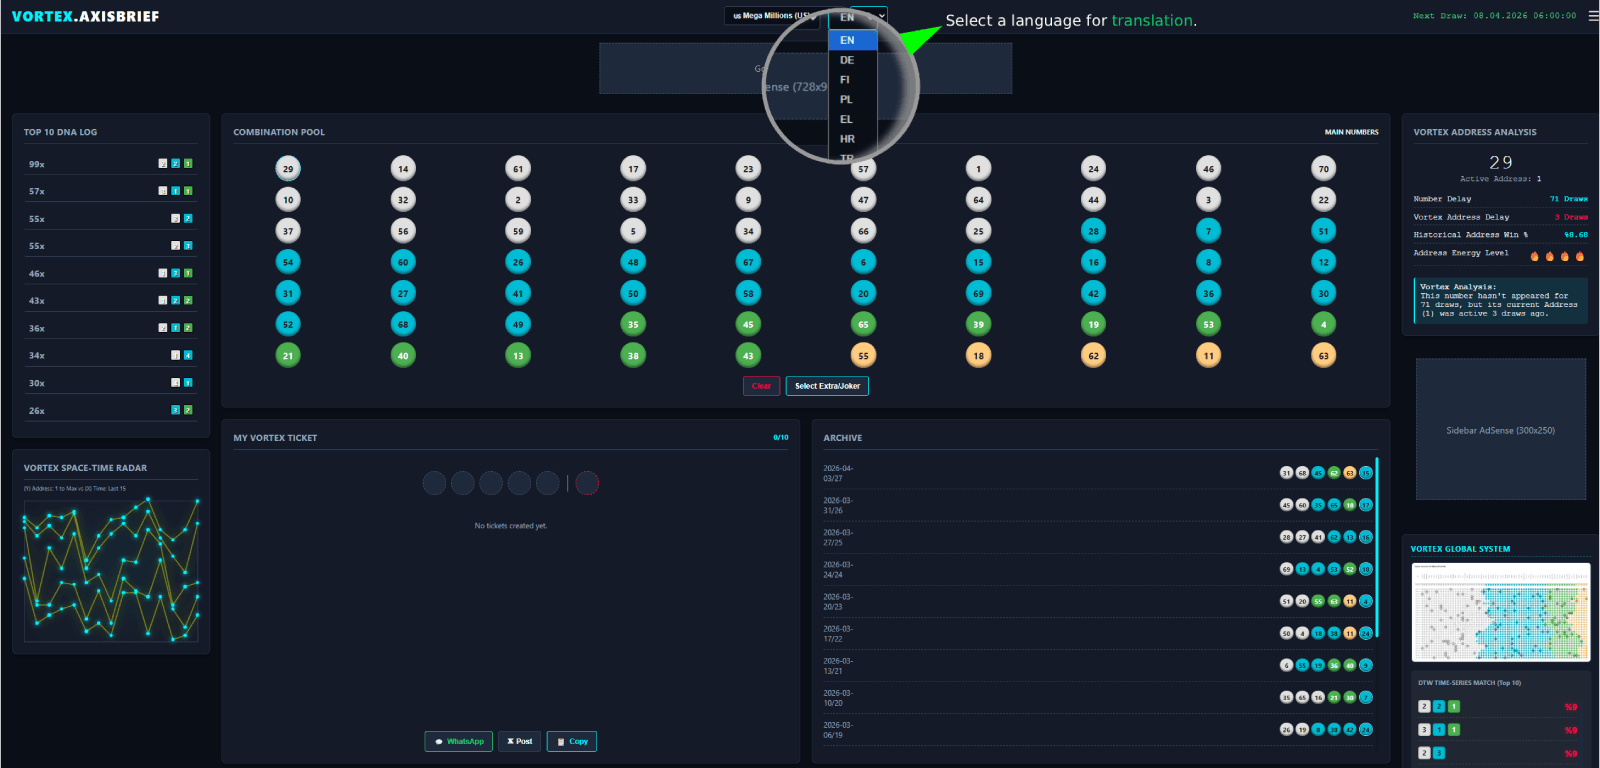Open the hamburger menu icon
The height and width of the screenshot is (768, 1600).
(x=1593, y=16)
